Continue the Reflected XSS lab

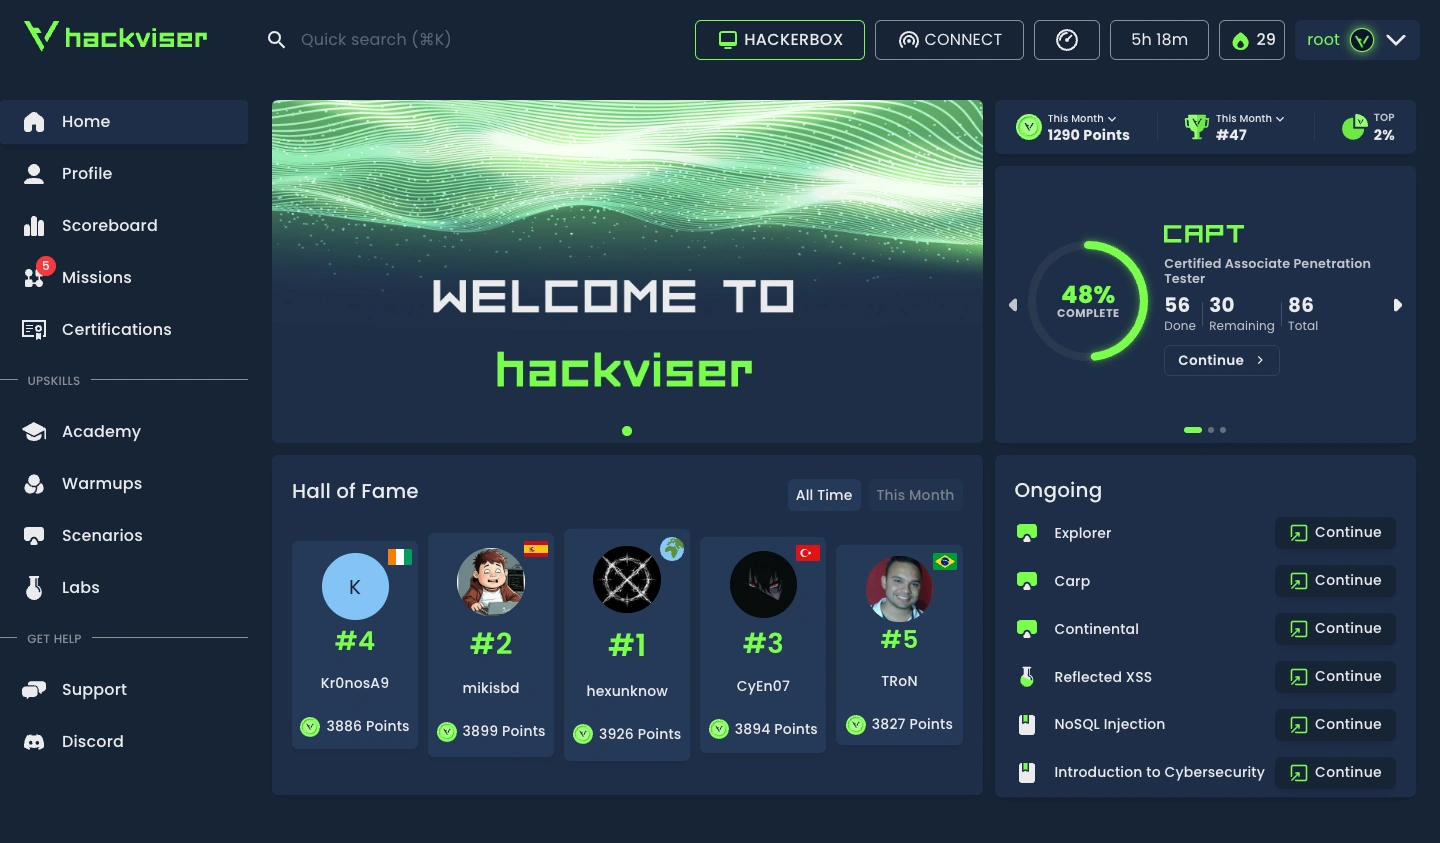pos(1335,677)
